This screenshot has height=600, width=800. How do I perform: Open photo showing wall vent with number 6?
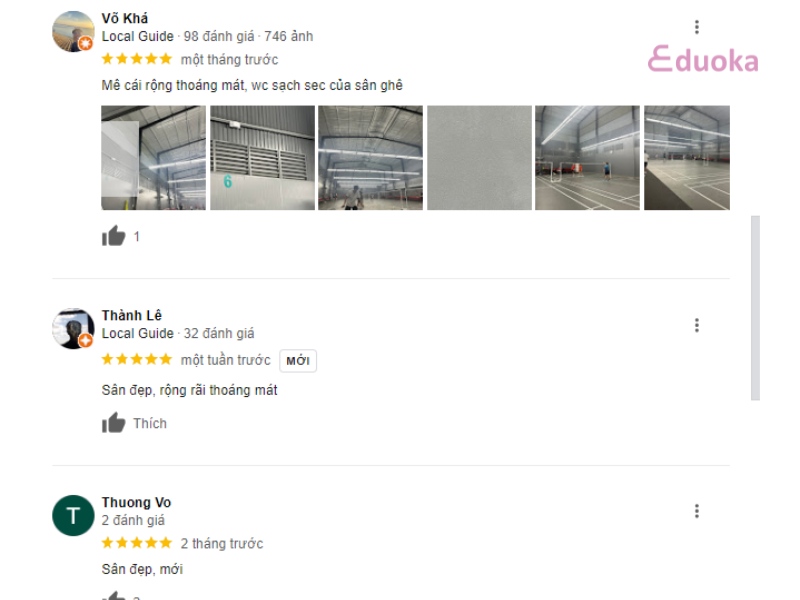(x=262, y=158)
